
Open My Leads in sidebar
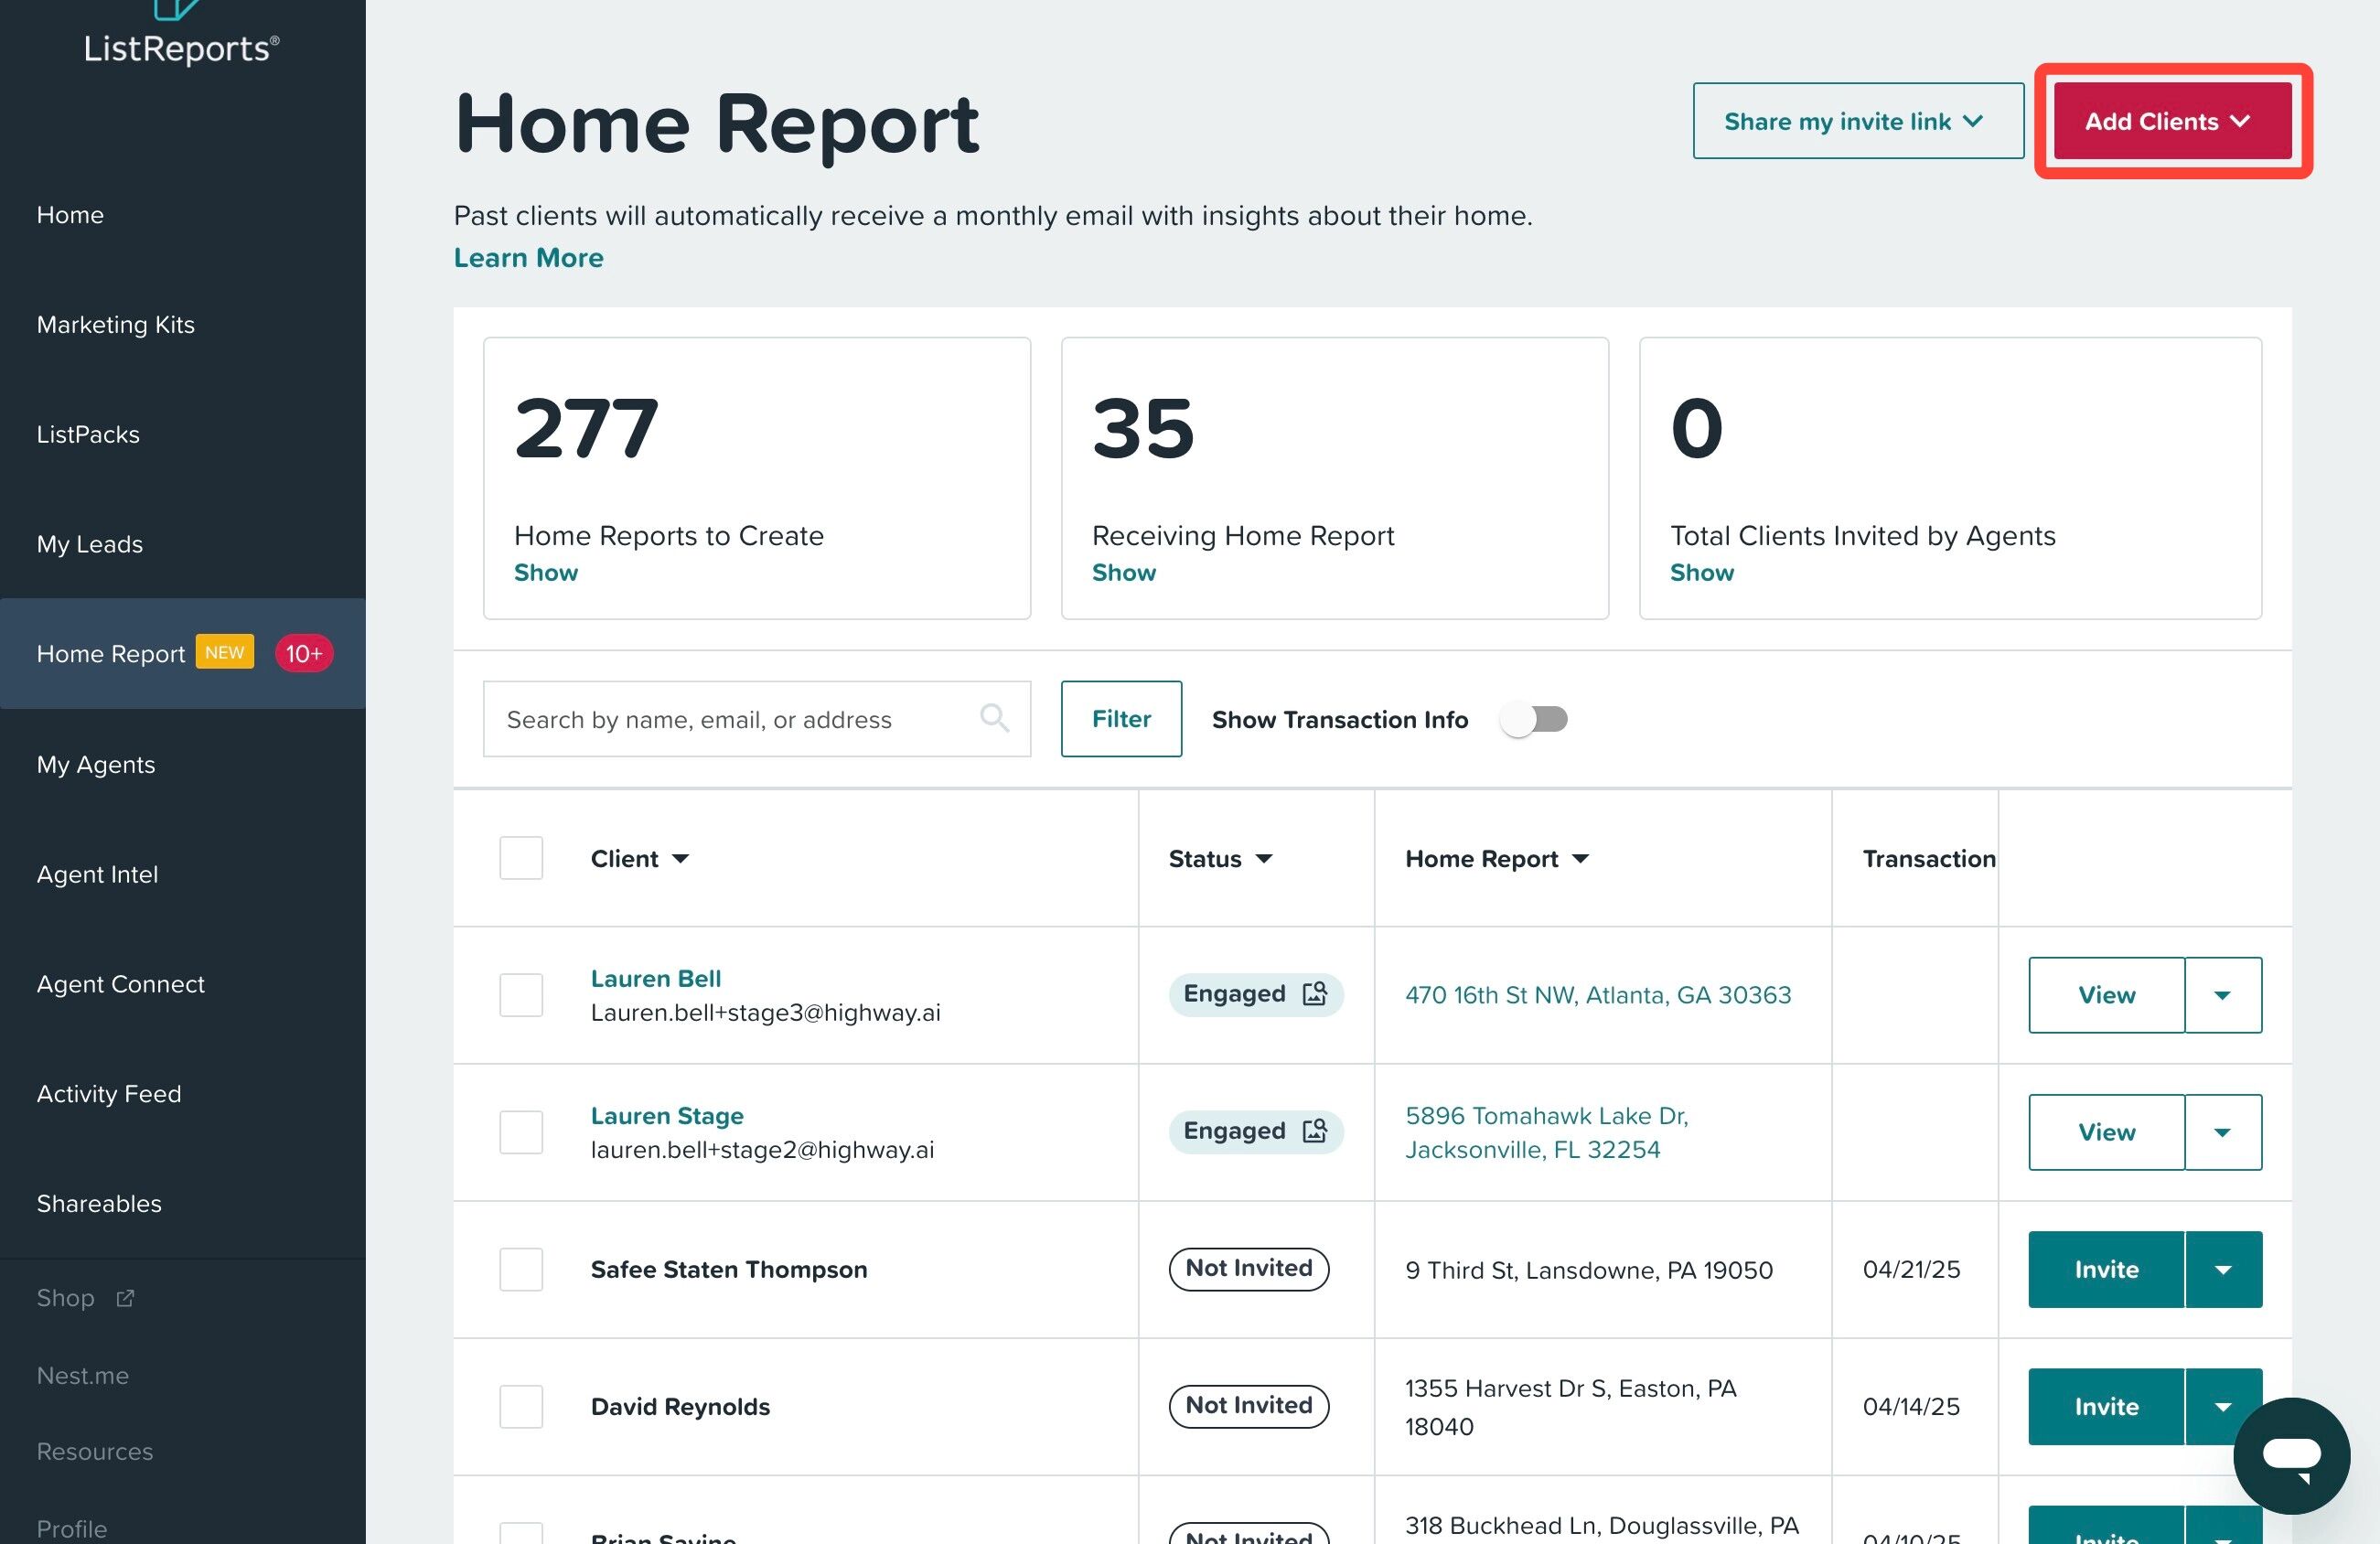pyautogui.click(x=90, y=544)
